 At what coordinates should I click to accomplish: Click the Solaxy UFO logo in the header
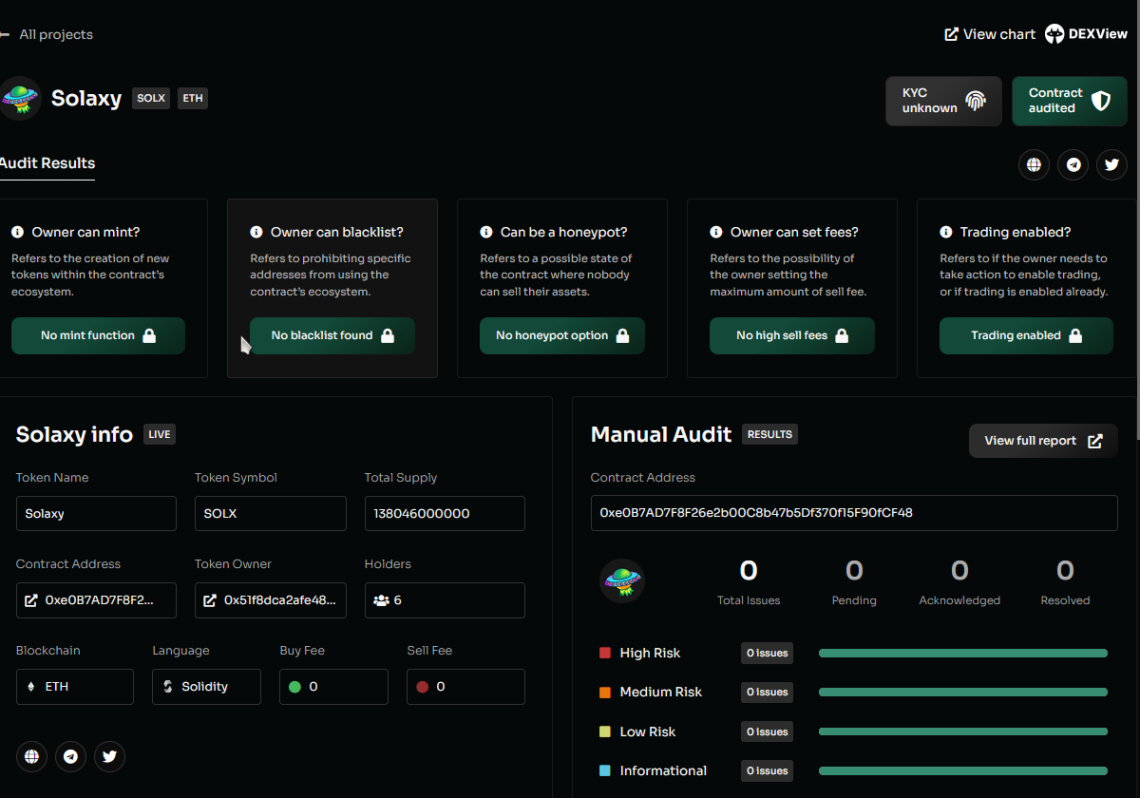[x=20, y=98]
